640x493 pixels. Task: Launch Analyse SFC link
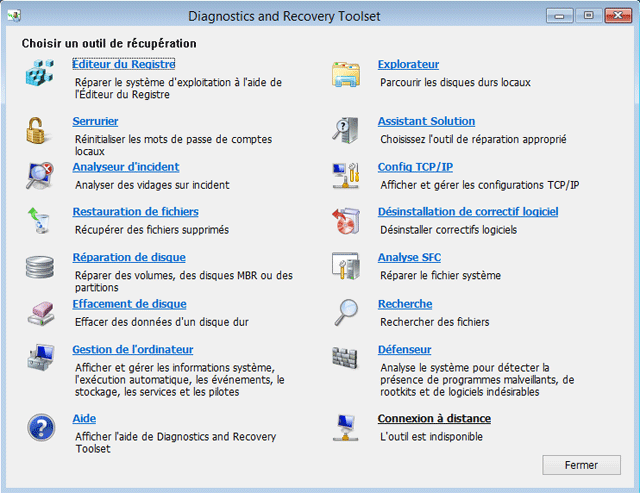(x=409, y=258)
